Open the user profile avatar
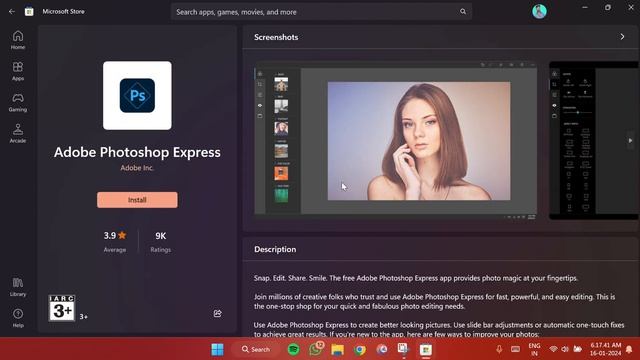The width and height of the screenshot is (640, 360). coord(539,11)
